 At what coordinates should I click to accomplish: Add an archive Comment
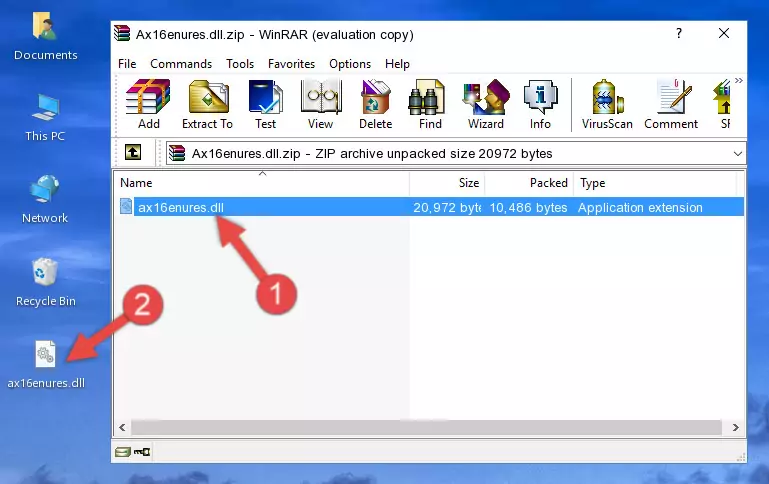tap(671, 104)
